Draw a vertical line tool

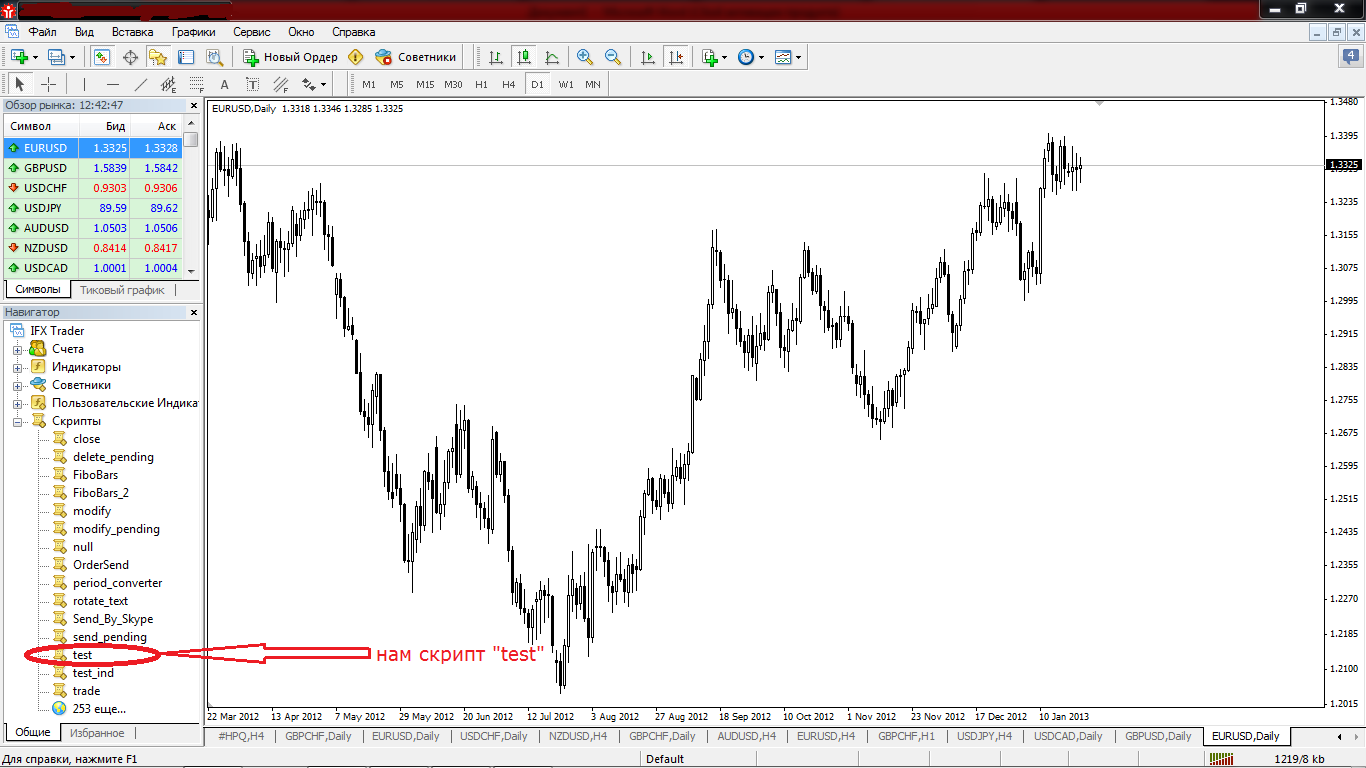point(84,85)
